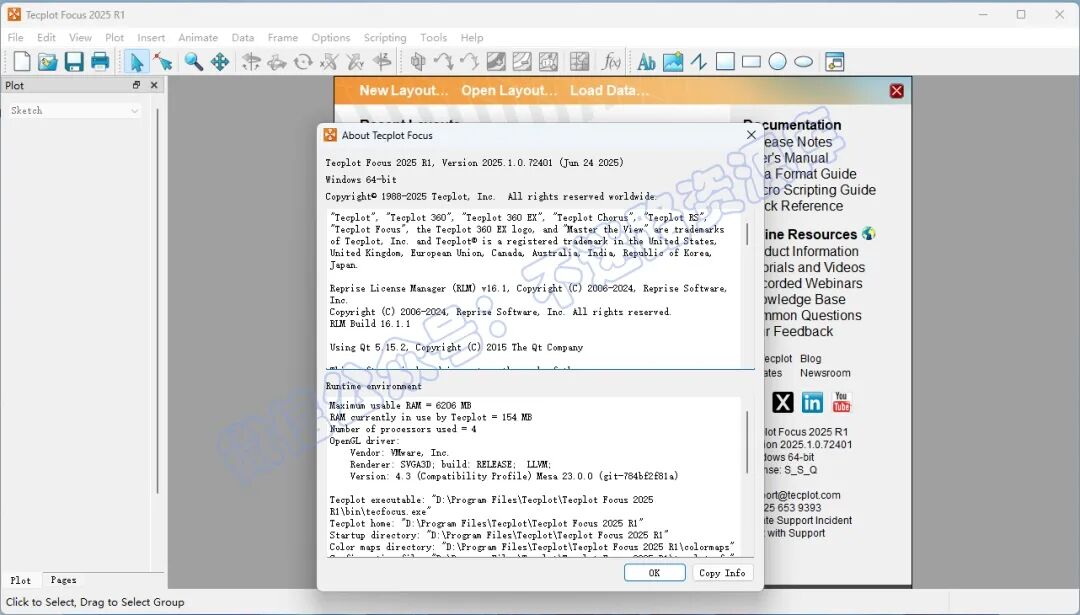The image size is (1080, 615).
Task: Click the Z-axis rotate tool
Action: click(382, 62)
